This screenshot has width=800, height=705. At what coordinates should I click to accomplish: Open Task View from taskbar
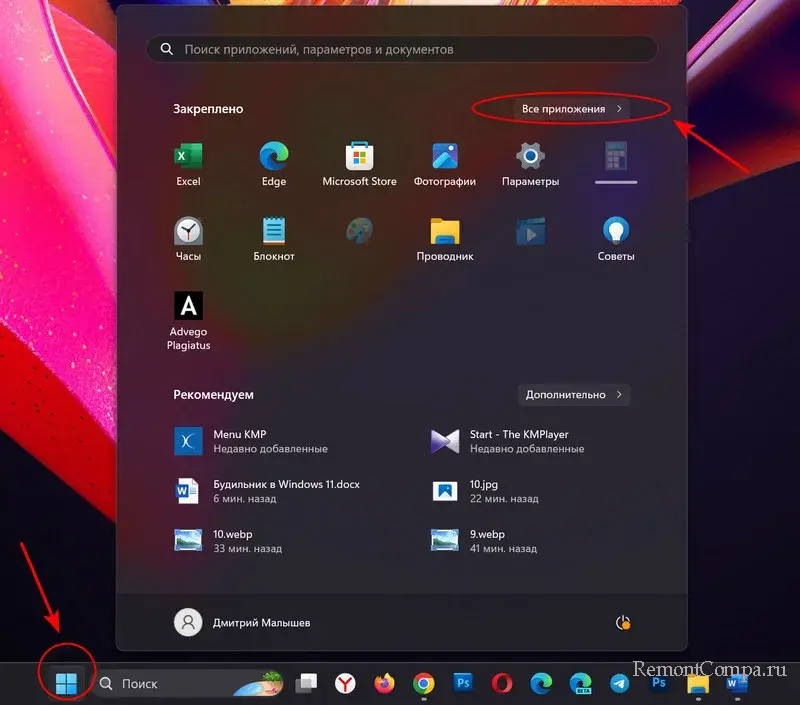tap(307, 684)
